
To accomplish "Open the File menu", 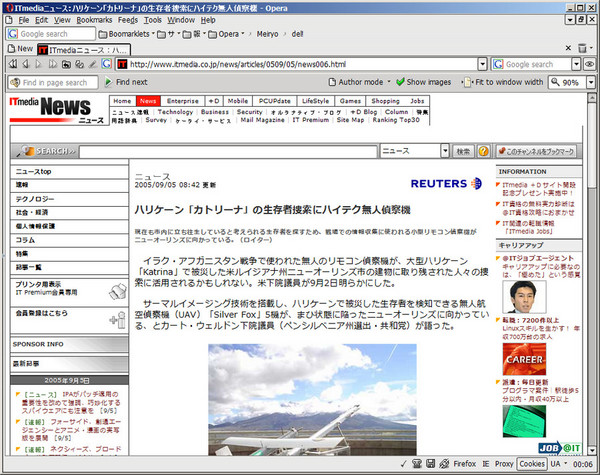I will point(23,20).
